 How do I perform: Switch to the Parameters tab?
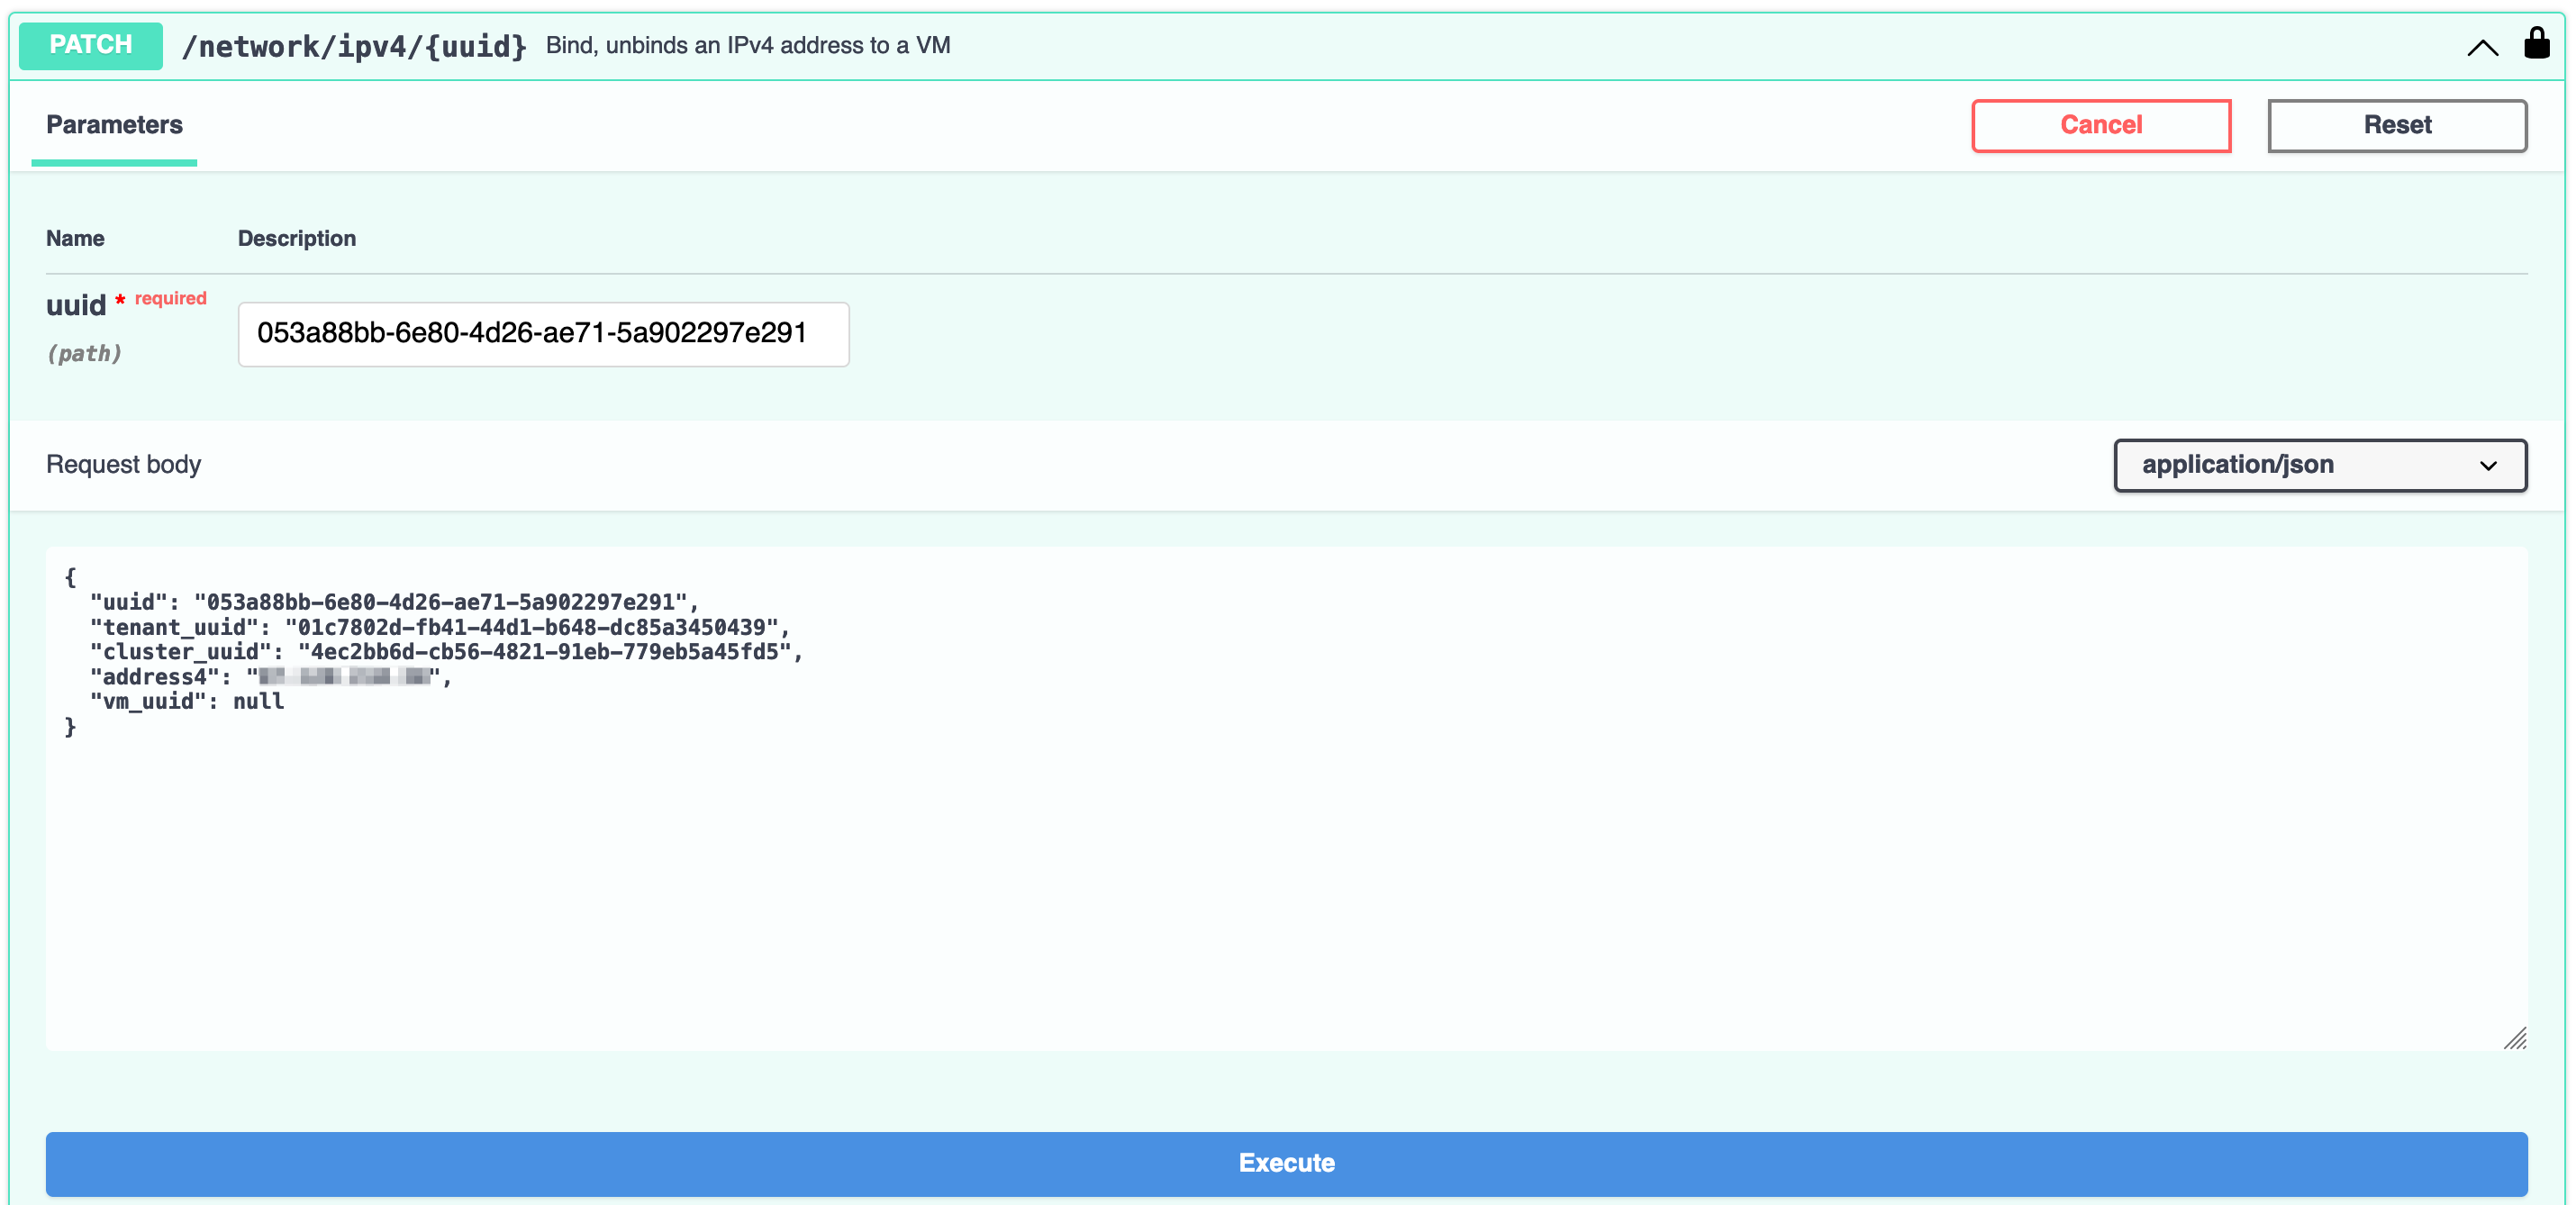(x=113, y=125)
